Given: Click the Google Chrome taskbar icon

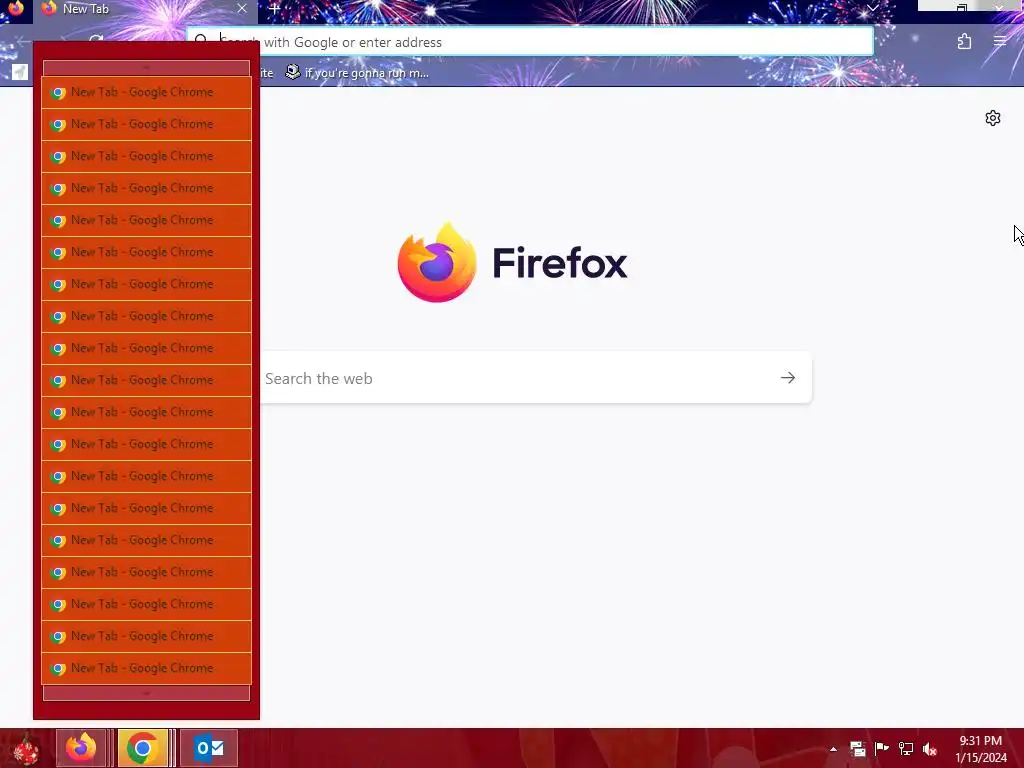Looking at the screenshot, I should (142, 748).
